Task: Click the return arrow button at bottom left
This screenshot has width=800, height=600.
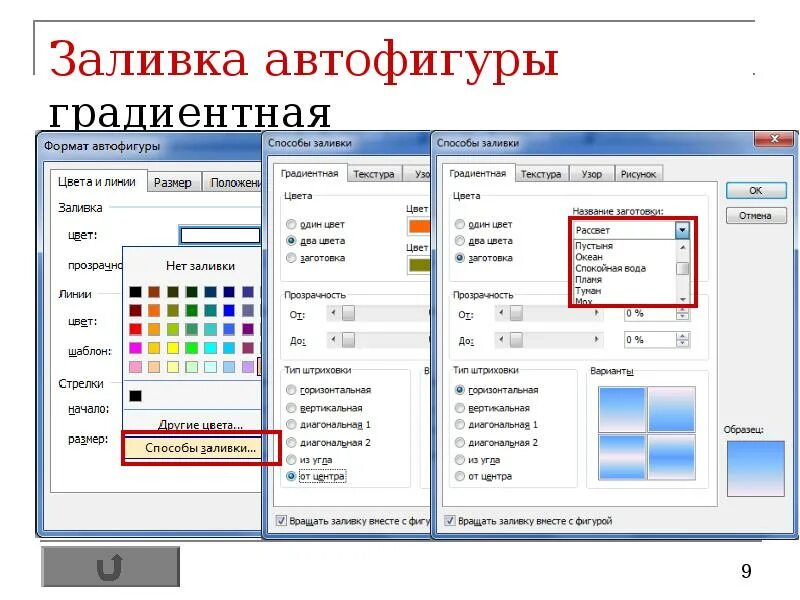Action: (x=110, y=566)
